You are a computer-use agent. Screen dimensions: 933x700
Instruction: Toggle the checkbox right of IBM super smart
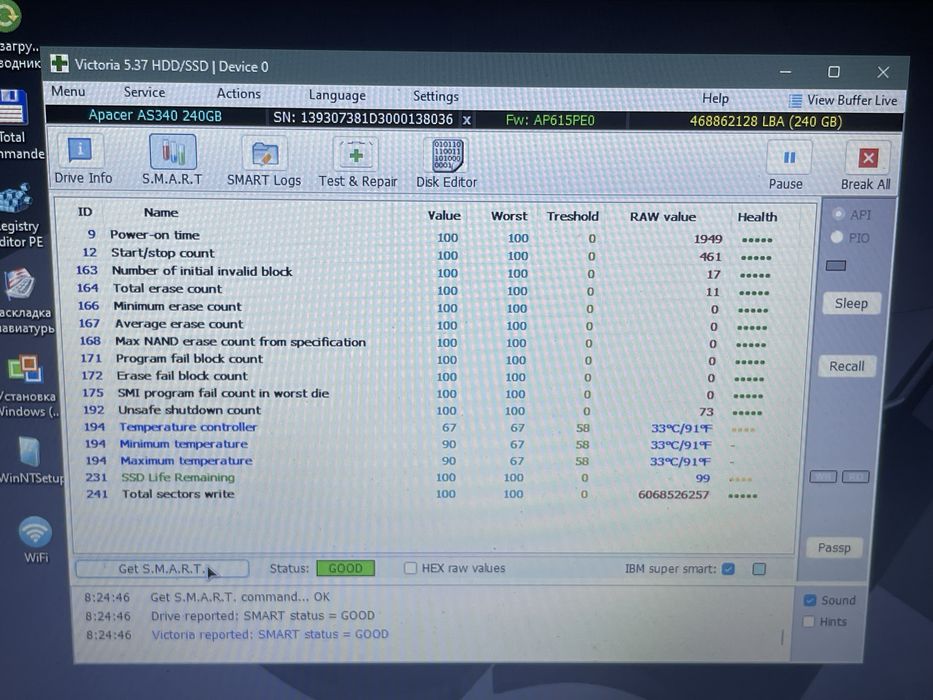pyautogui.click(x=759, y=569)
